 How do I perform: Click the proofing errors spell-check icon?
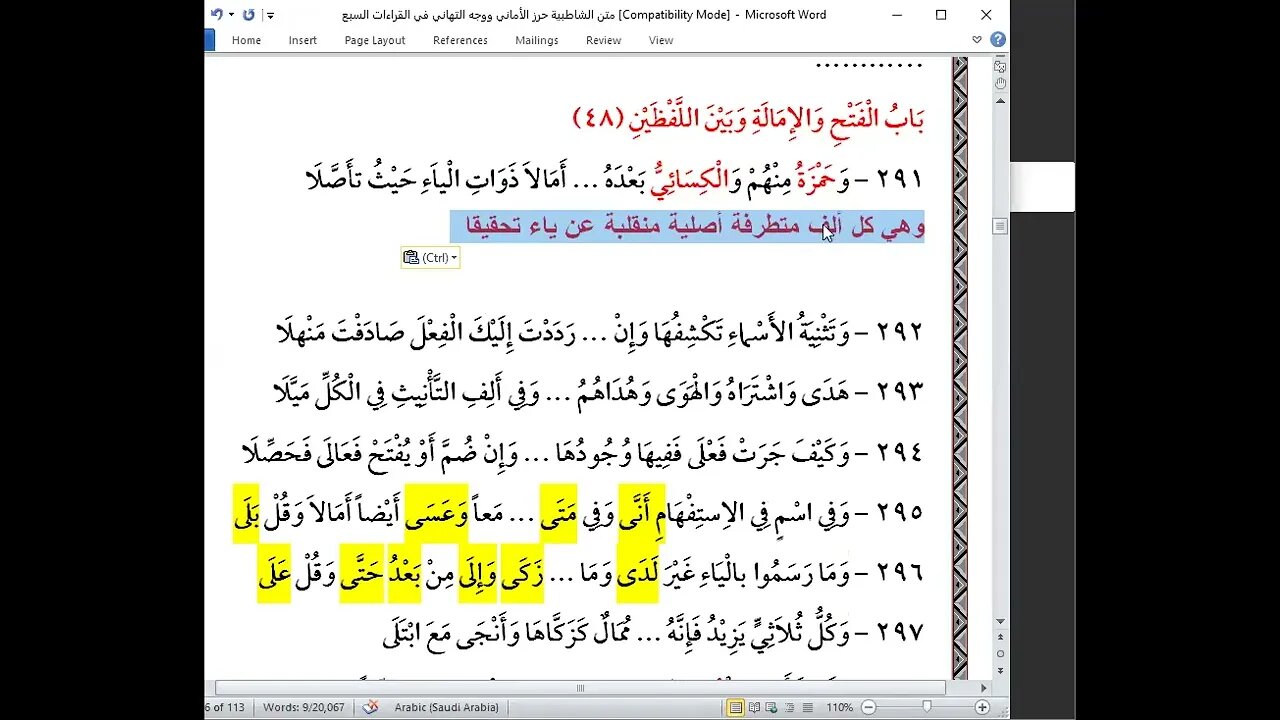point(370,707)
